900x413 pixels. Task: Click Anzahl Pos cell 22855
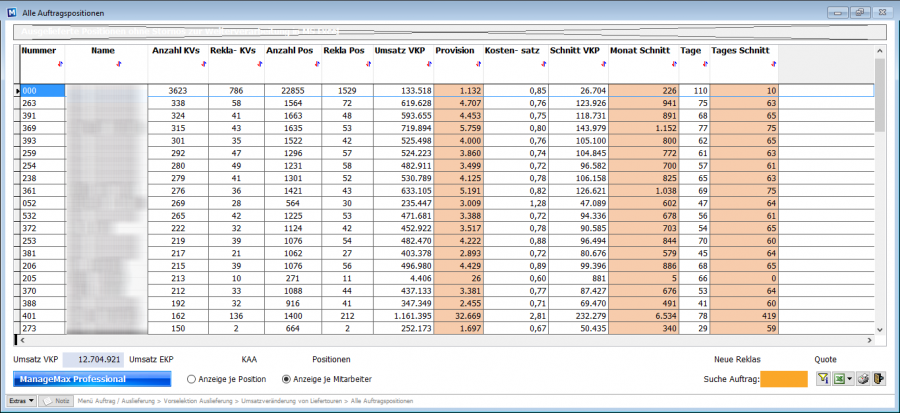(293, 91)
